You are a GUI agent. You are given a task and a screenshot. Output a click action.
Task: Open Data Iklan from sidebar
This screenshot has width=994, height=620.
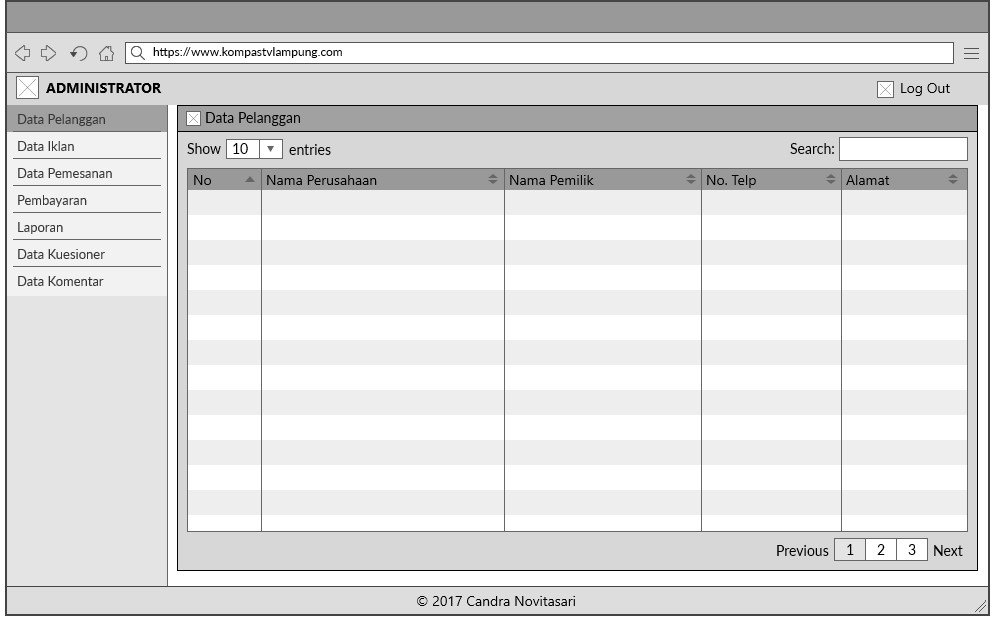tap(46, 146)
